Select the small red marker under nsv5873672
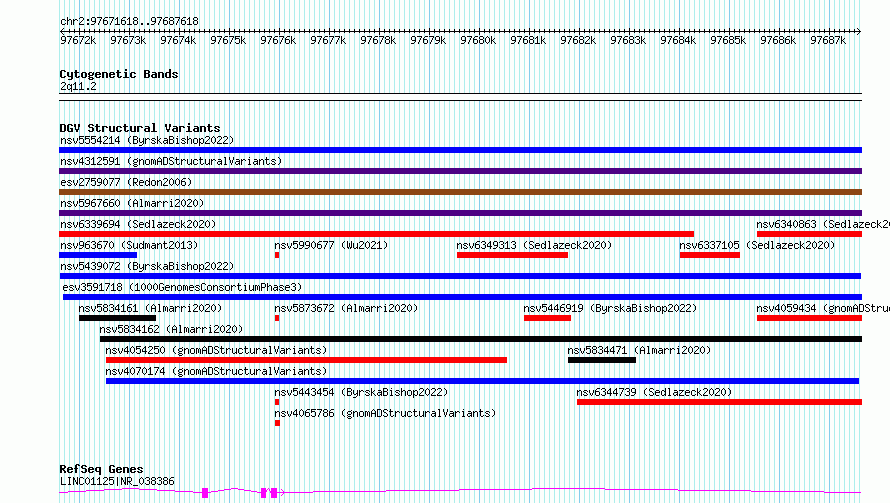The image size is (890, 503). (x=277, y=318)
